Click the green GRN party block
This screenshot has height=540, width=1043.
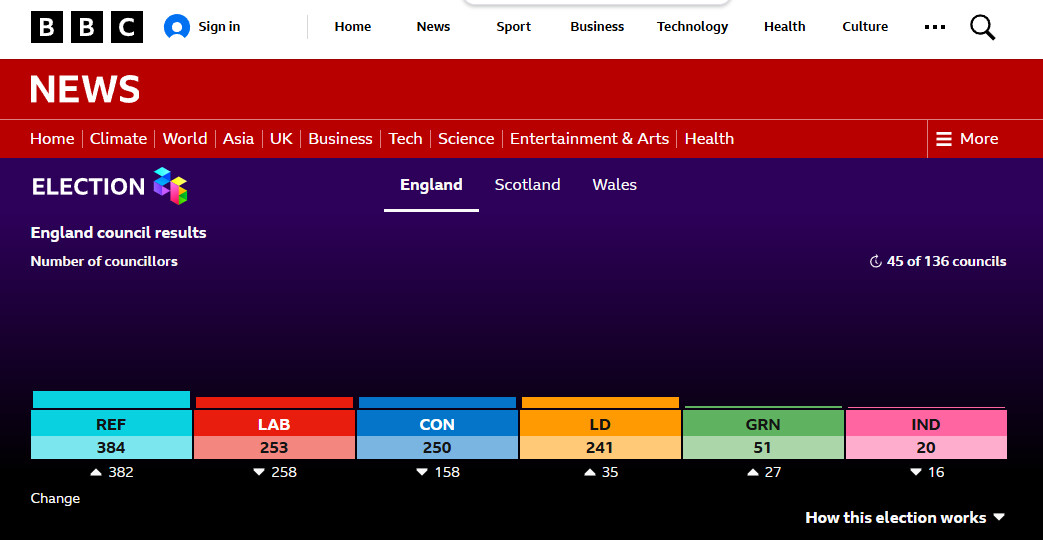click(x=763, y=434)
